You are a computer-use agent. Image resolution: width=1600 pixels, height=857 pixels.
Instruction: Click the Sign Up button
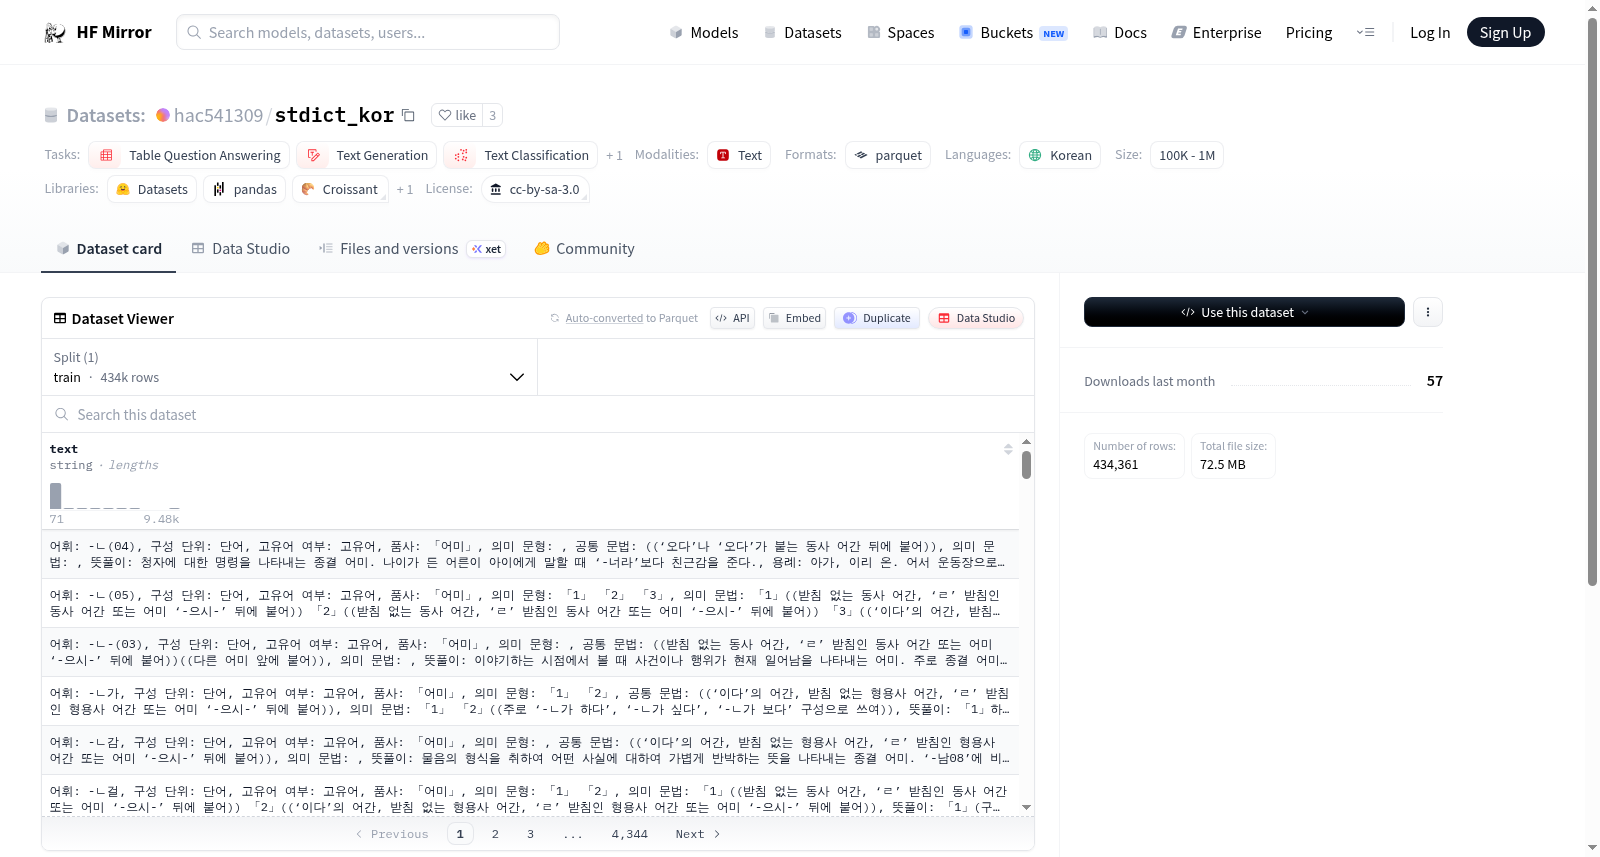pos(1505,32)
